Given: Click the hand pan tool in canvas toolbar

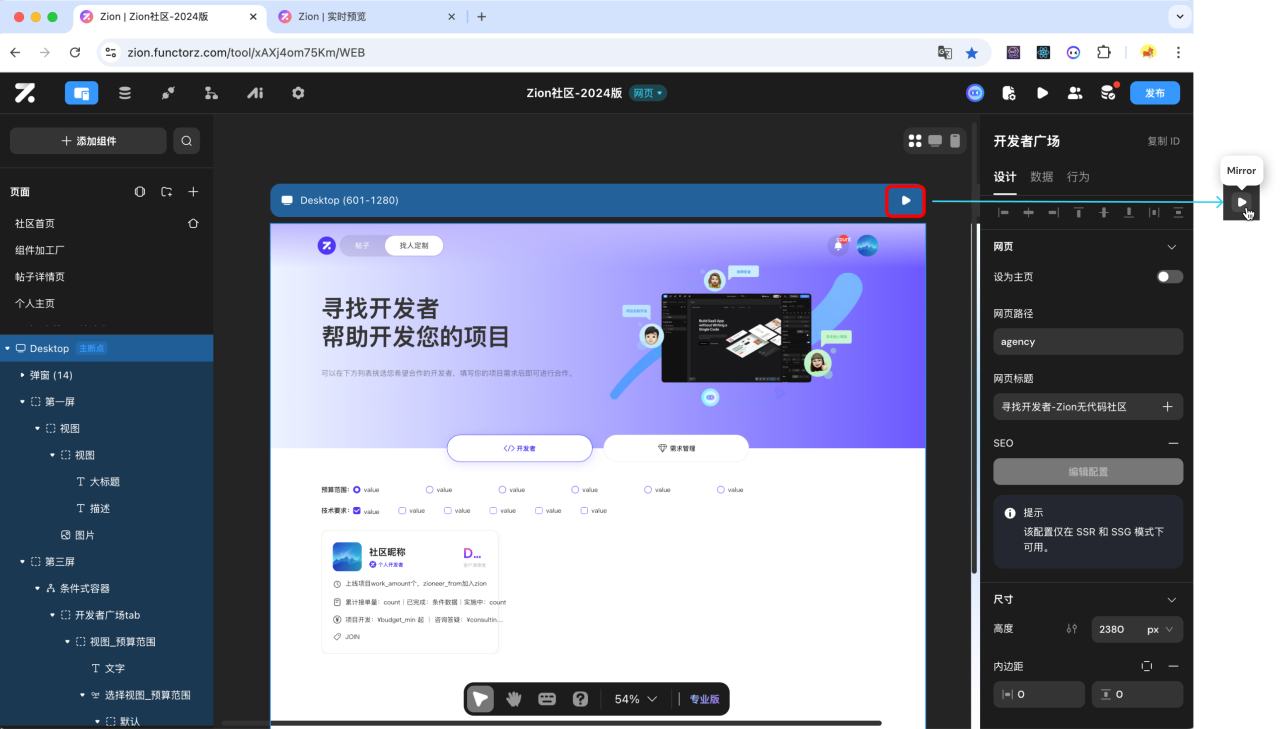Looking at the screenshot, I should tap(513, 698).
